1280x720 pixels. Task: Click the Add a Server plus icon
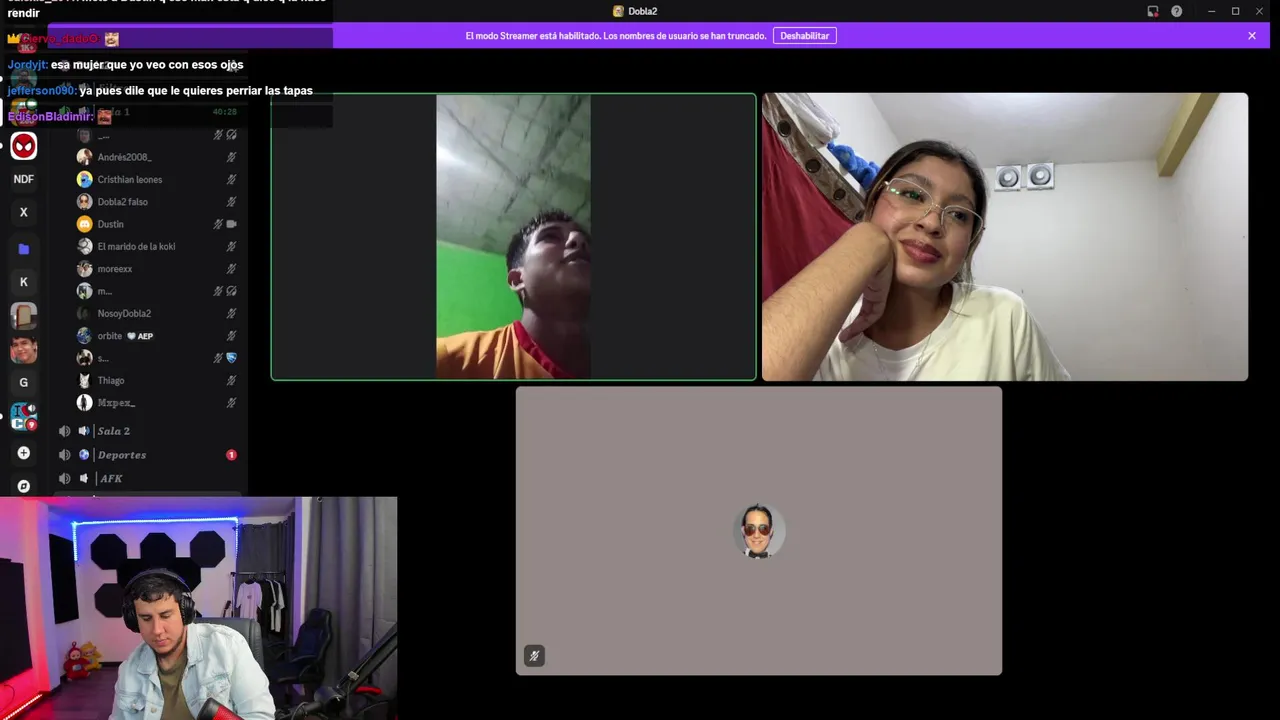coord(24,453)
